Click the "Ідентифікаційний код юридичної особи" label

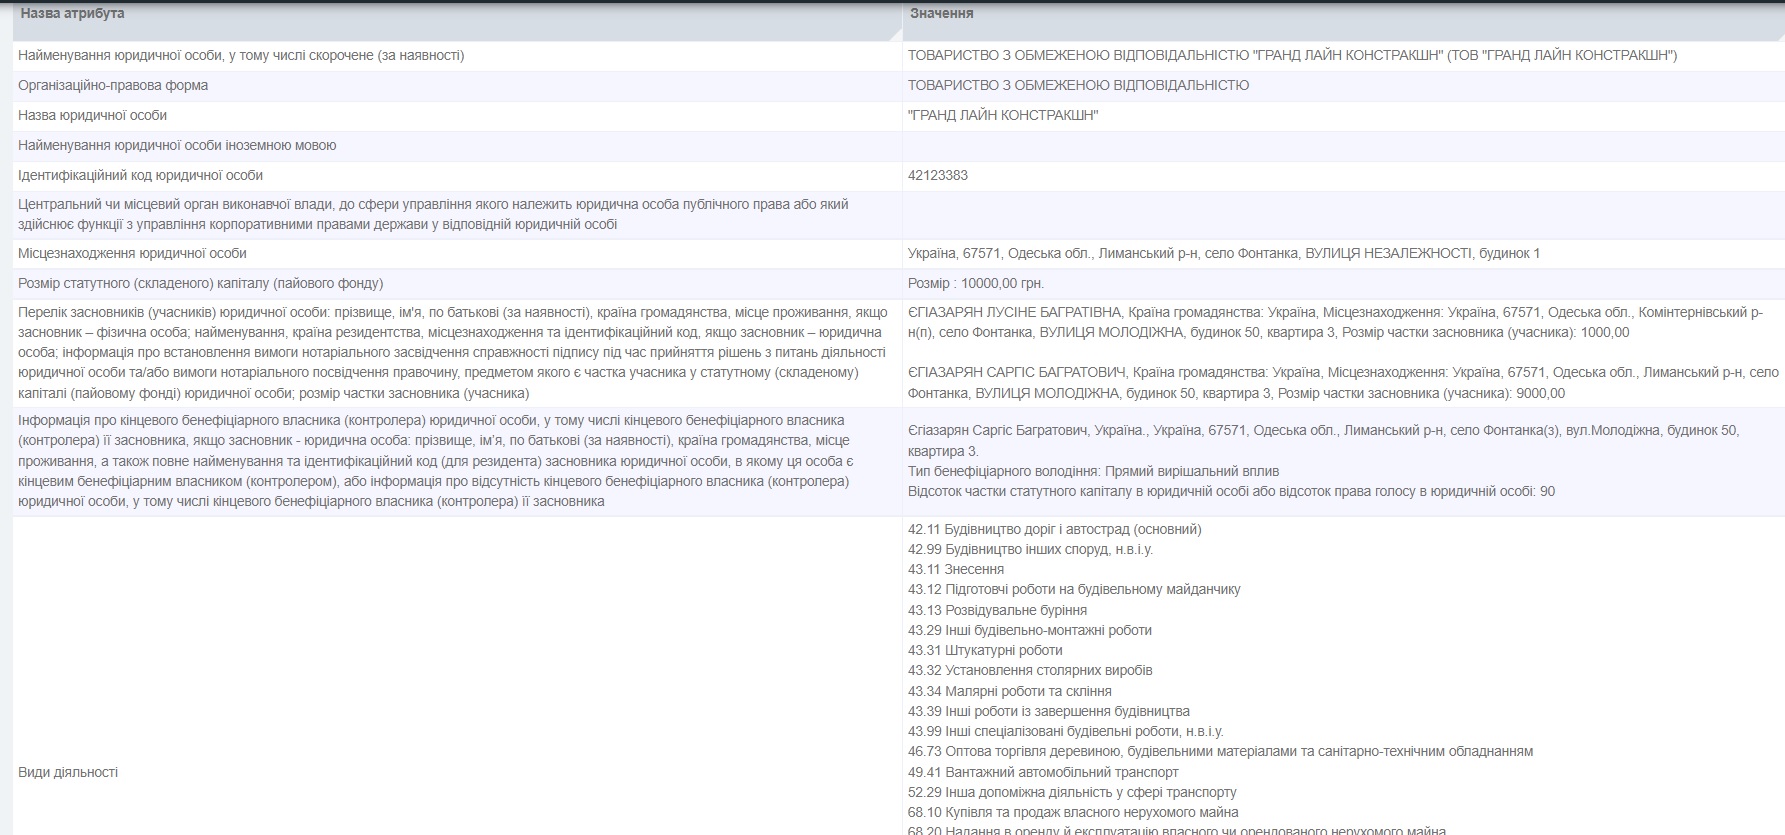pos(140,176)
